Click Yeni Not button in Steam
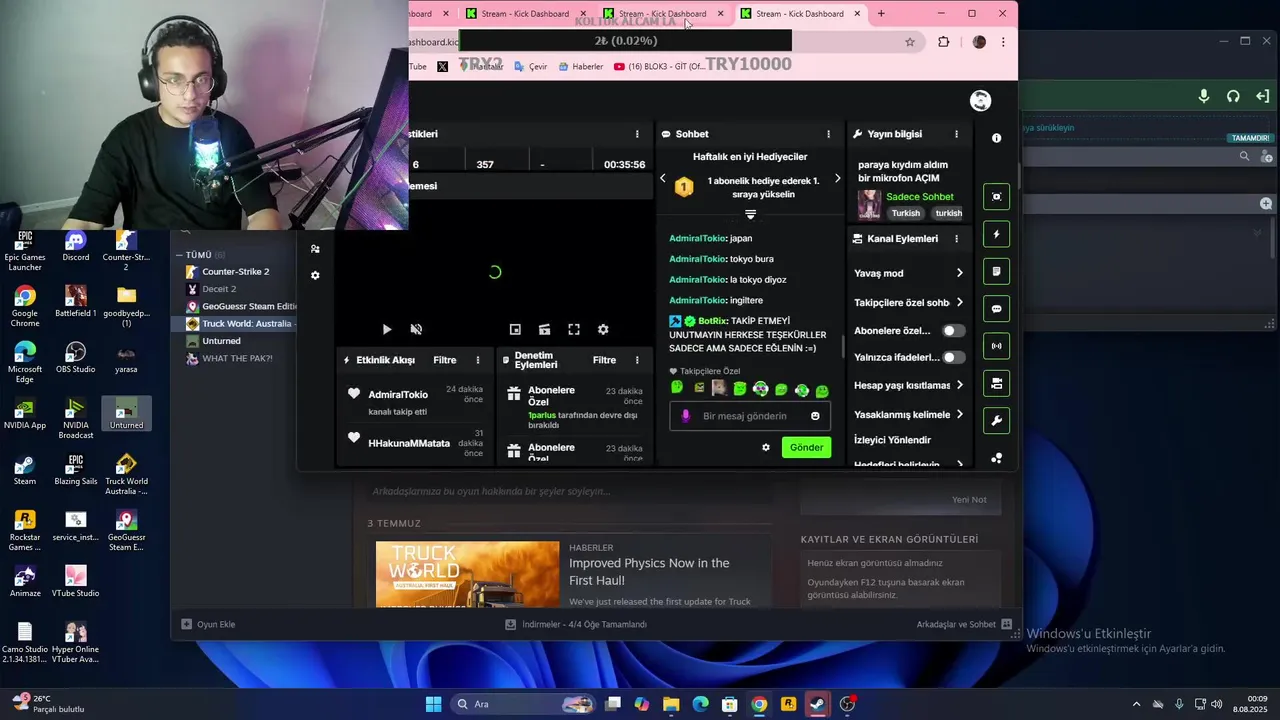Image resolution: width=1280 pixels, height=720 pixels. [969, 499]
